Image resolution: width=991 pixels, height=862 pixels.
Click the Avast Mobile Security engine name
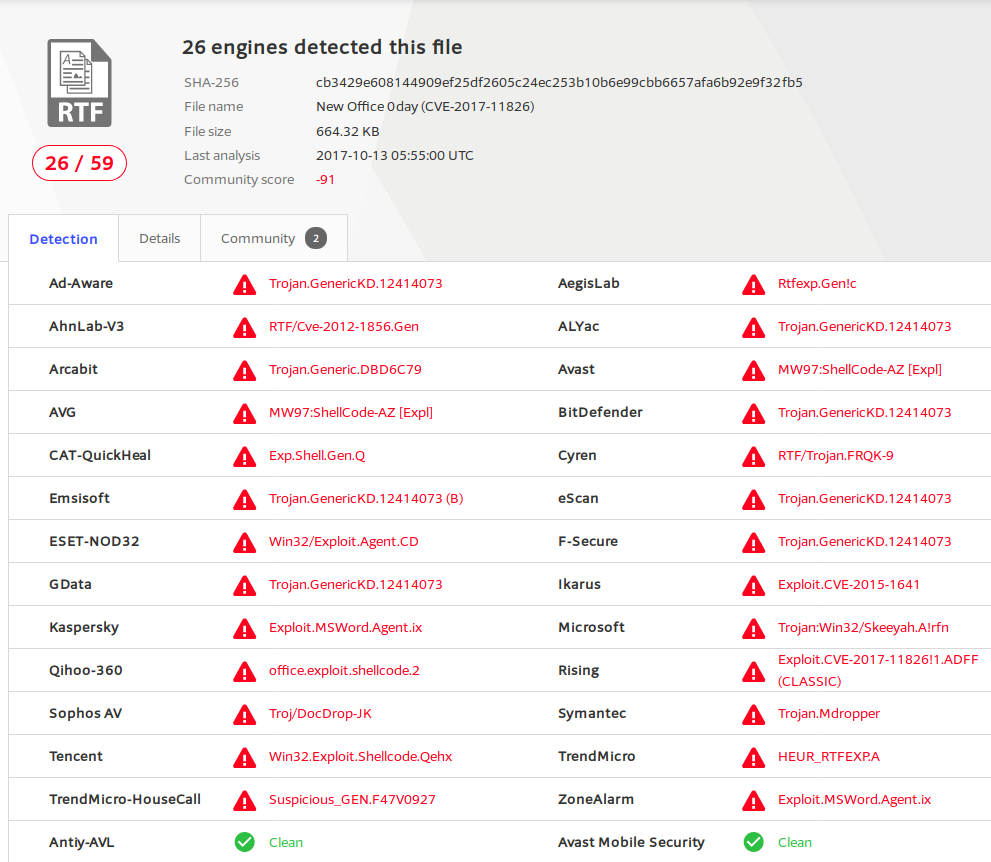[631, 842]
